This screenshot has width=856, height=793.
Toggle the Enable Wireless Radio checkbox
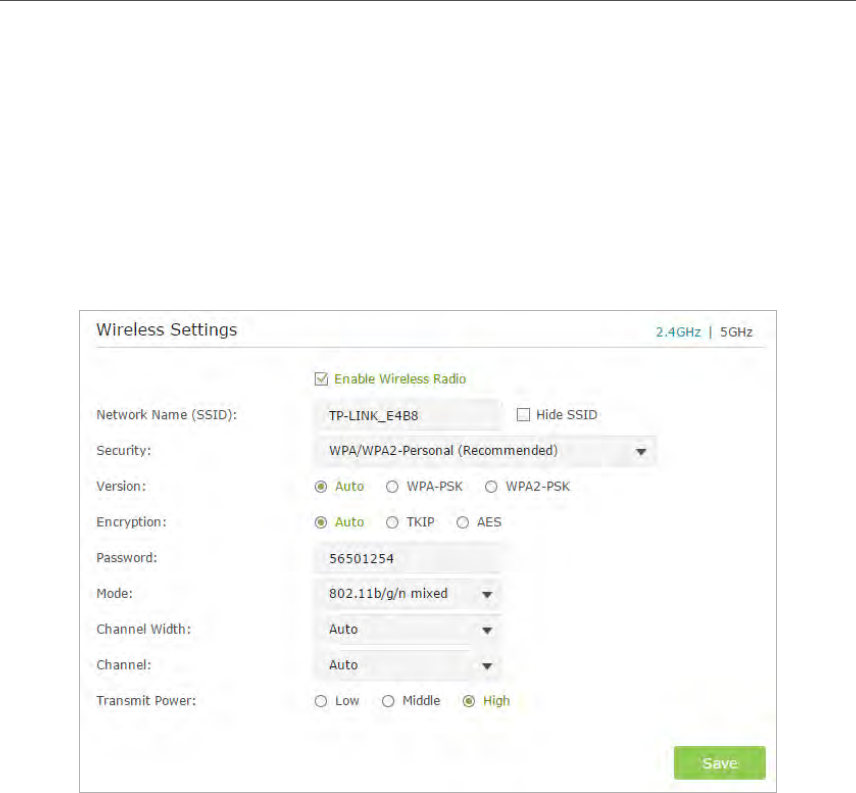[x=321, y=379]
